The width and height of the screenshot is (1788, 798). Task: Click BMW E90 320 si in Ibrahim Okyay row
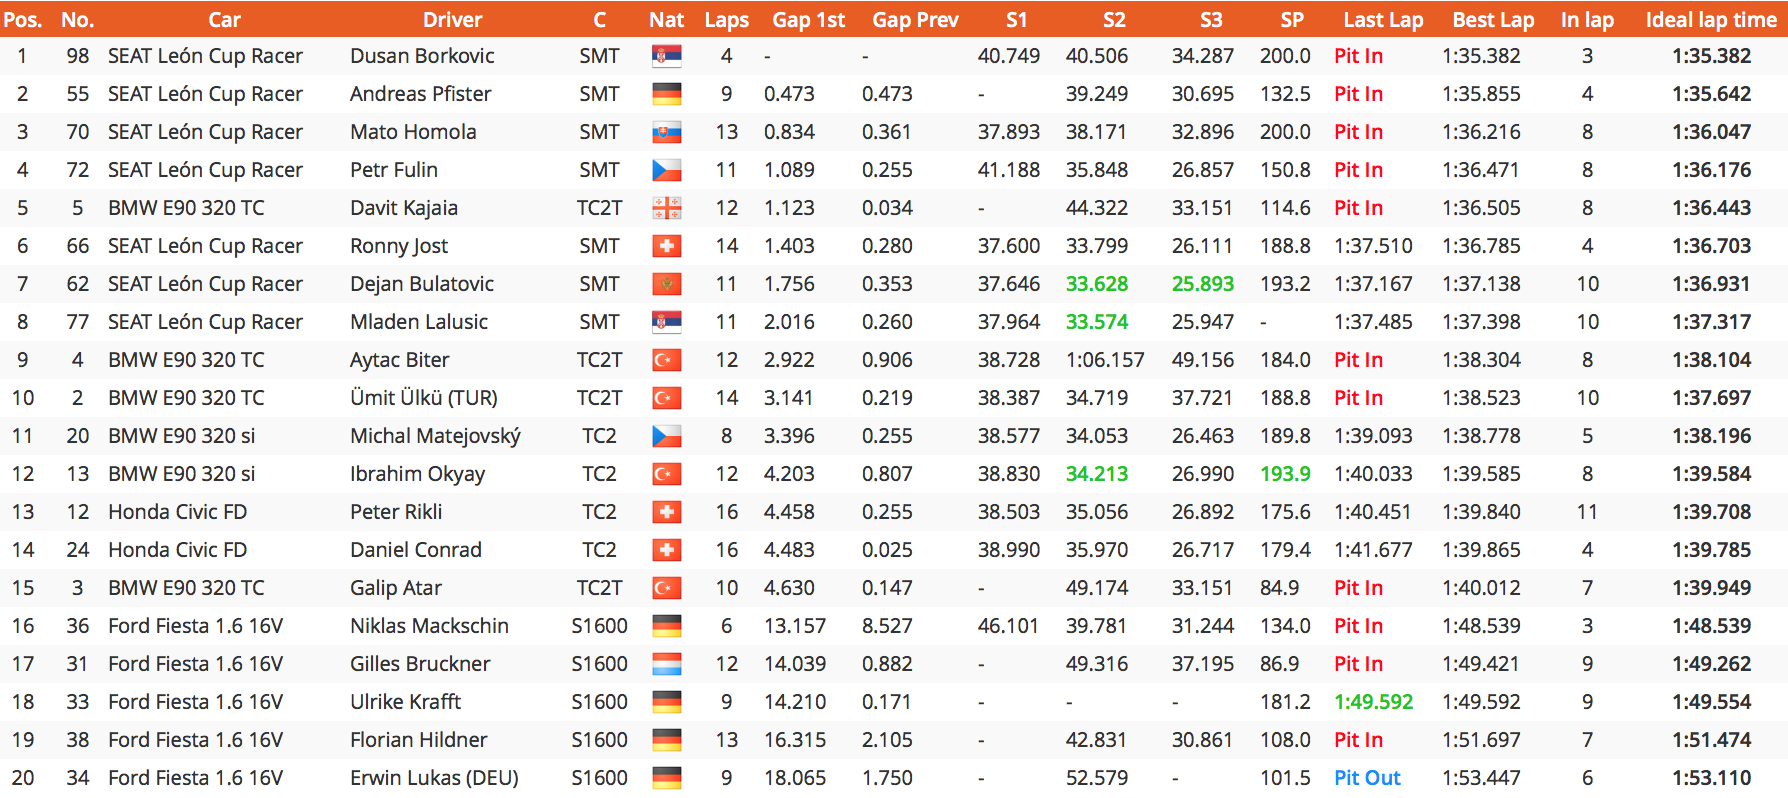(181, 474)
